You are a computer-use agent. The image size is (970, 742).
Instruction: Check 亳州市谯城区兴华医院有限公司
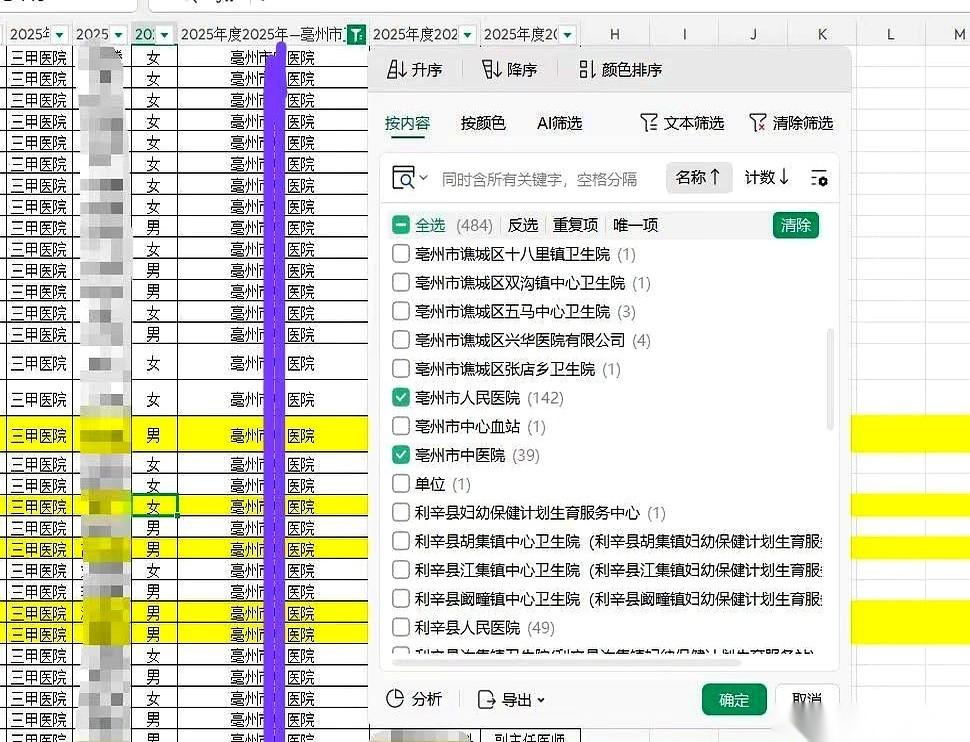401,340
